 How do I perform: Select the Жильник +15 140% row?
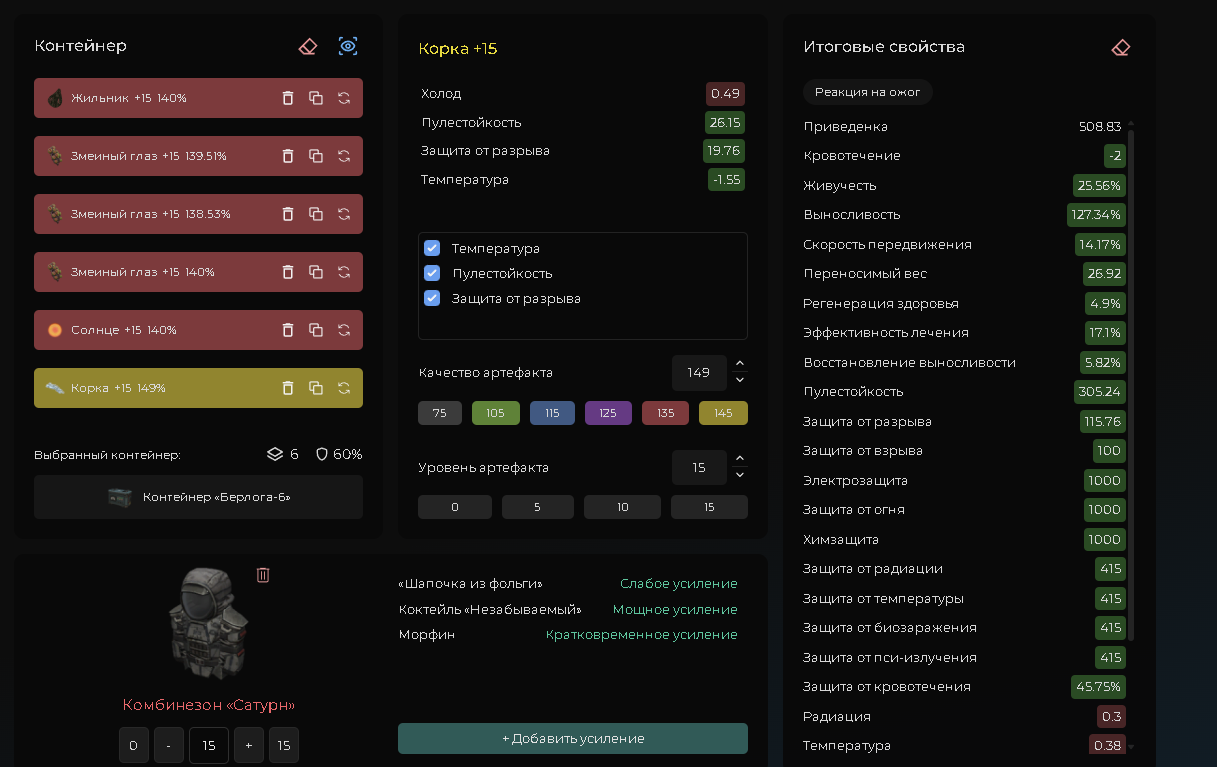coord(198,98)
